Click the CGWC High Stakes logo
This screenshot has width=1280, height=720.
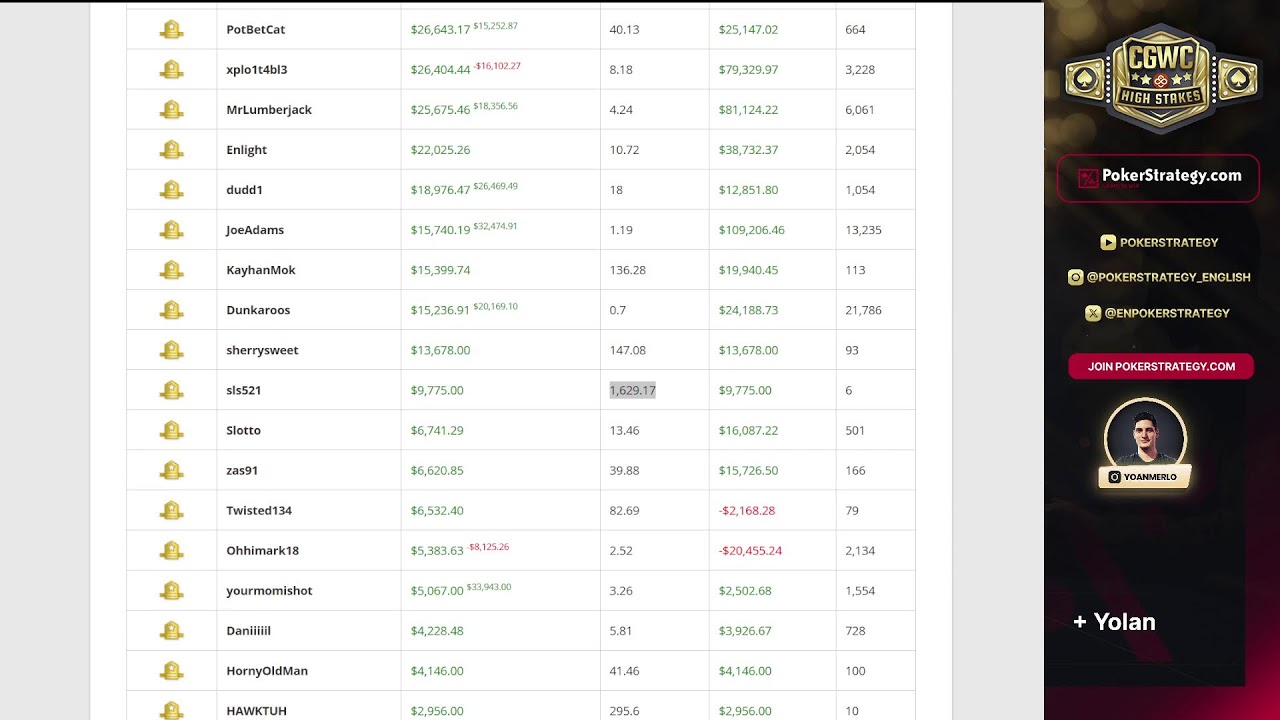[x=1160, y=78]
